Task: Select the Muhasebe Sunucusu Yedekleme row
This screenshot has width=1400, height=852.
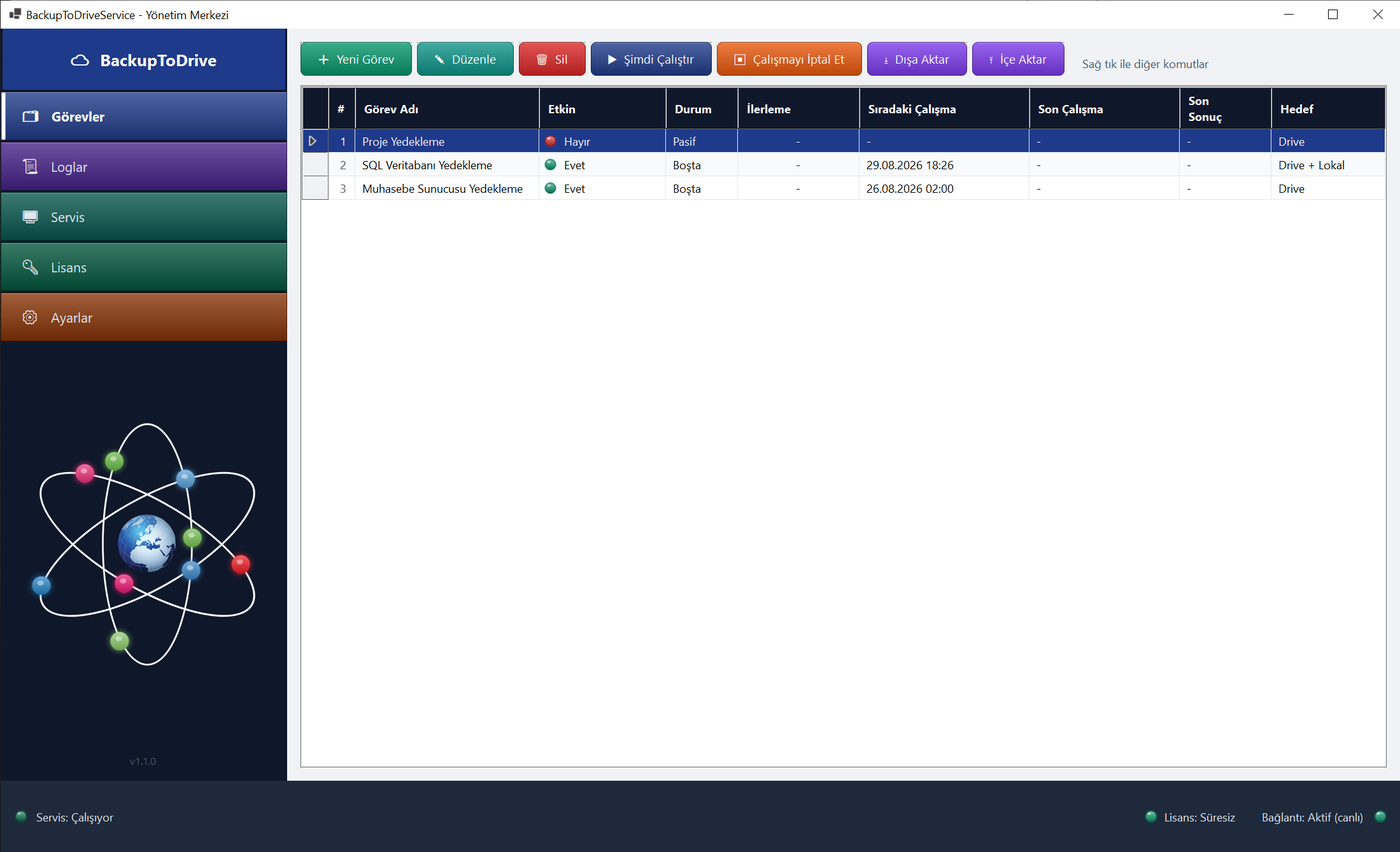Action: point(843,188)
